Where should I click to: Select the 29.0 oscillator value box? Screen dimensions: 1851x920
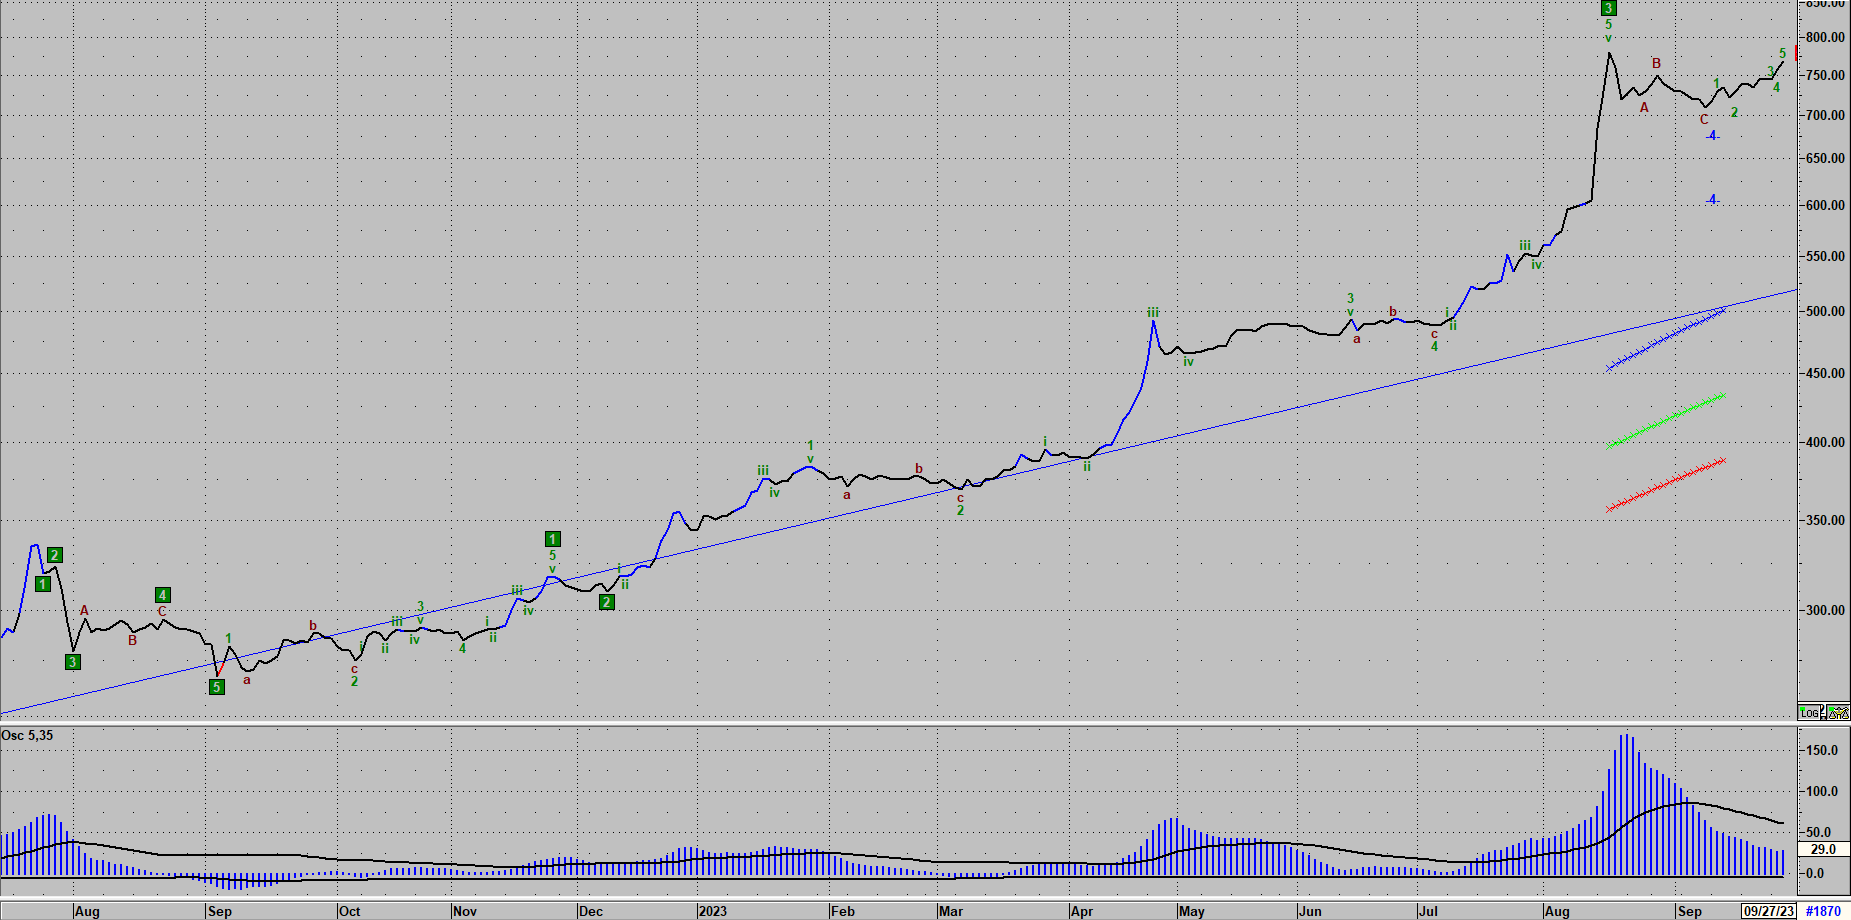(1823, 849)
